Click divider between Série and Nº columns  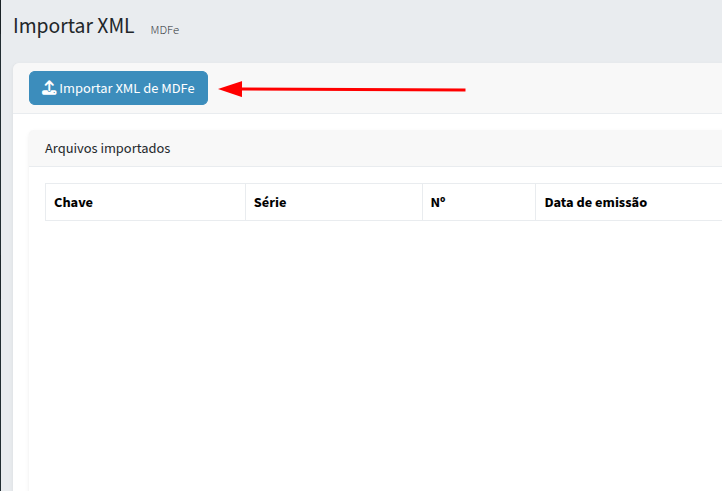tap(422, 202)
